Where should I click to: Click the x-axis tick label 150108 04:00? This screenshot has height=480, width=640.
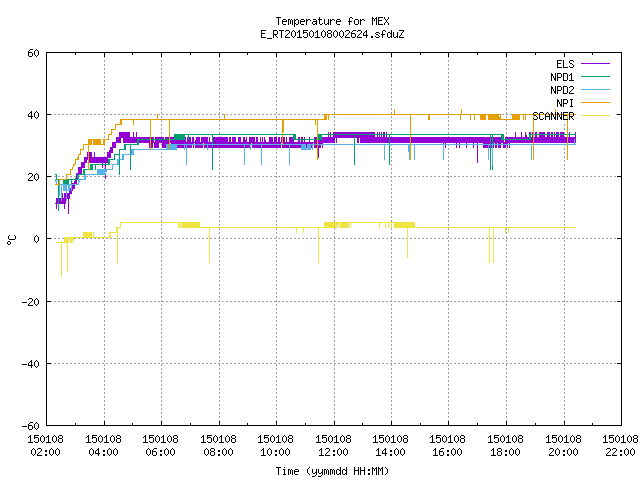(x=104, y=446)
